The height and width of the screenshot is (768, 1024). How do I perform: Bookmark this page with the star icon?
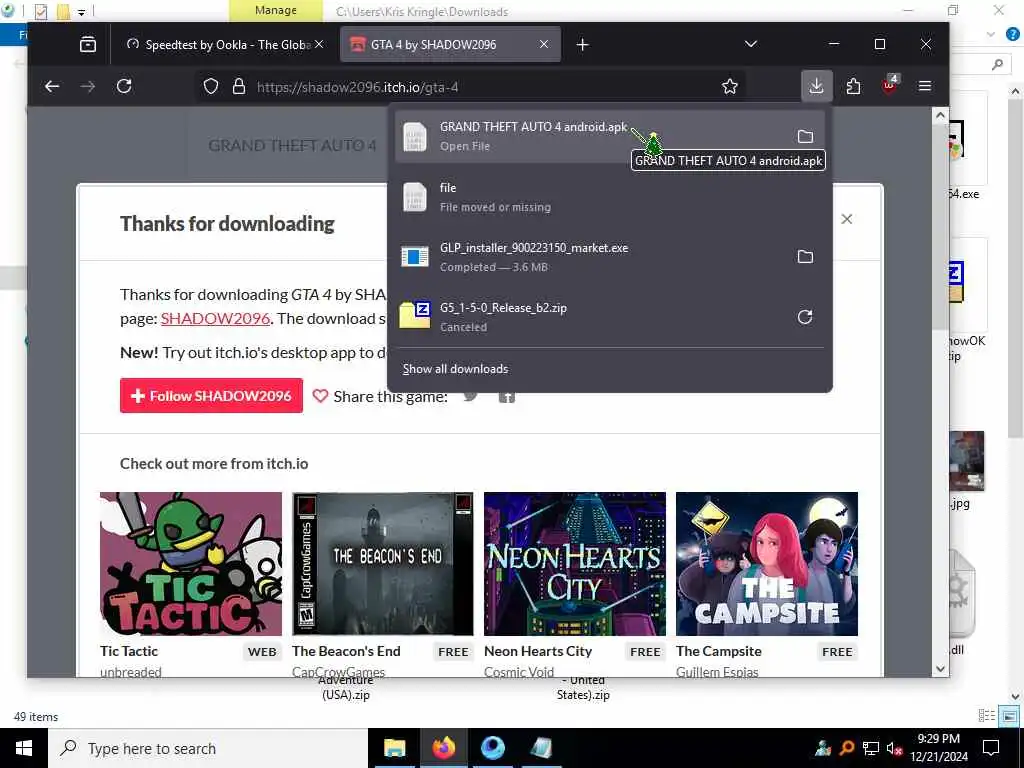(x=729, y=86)
